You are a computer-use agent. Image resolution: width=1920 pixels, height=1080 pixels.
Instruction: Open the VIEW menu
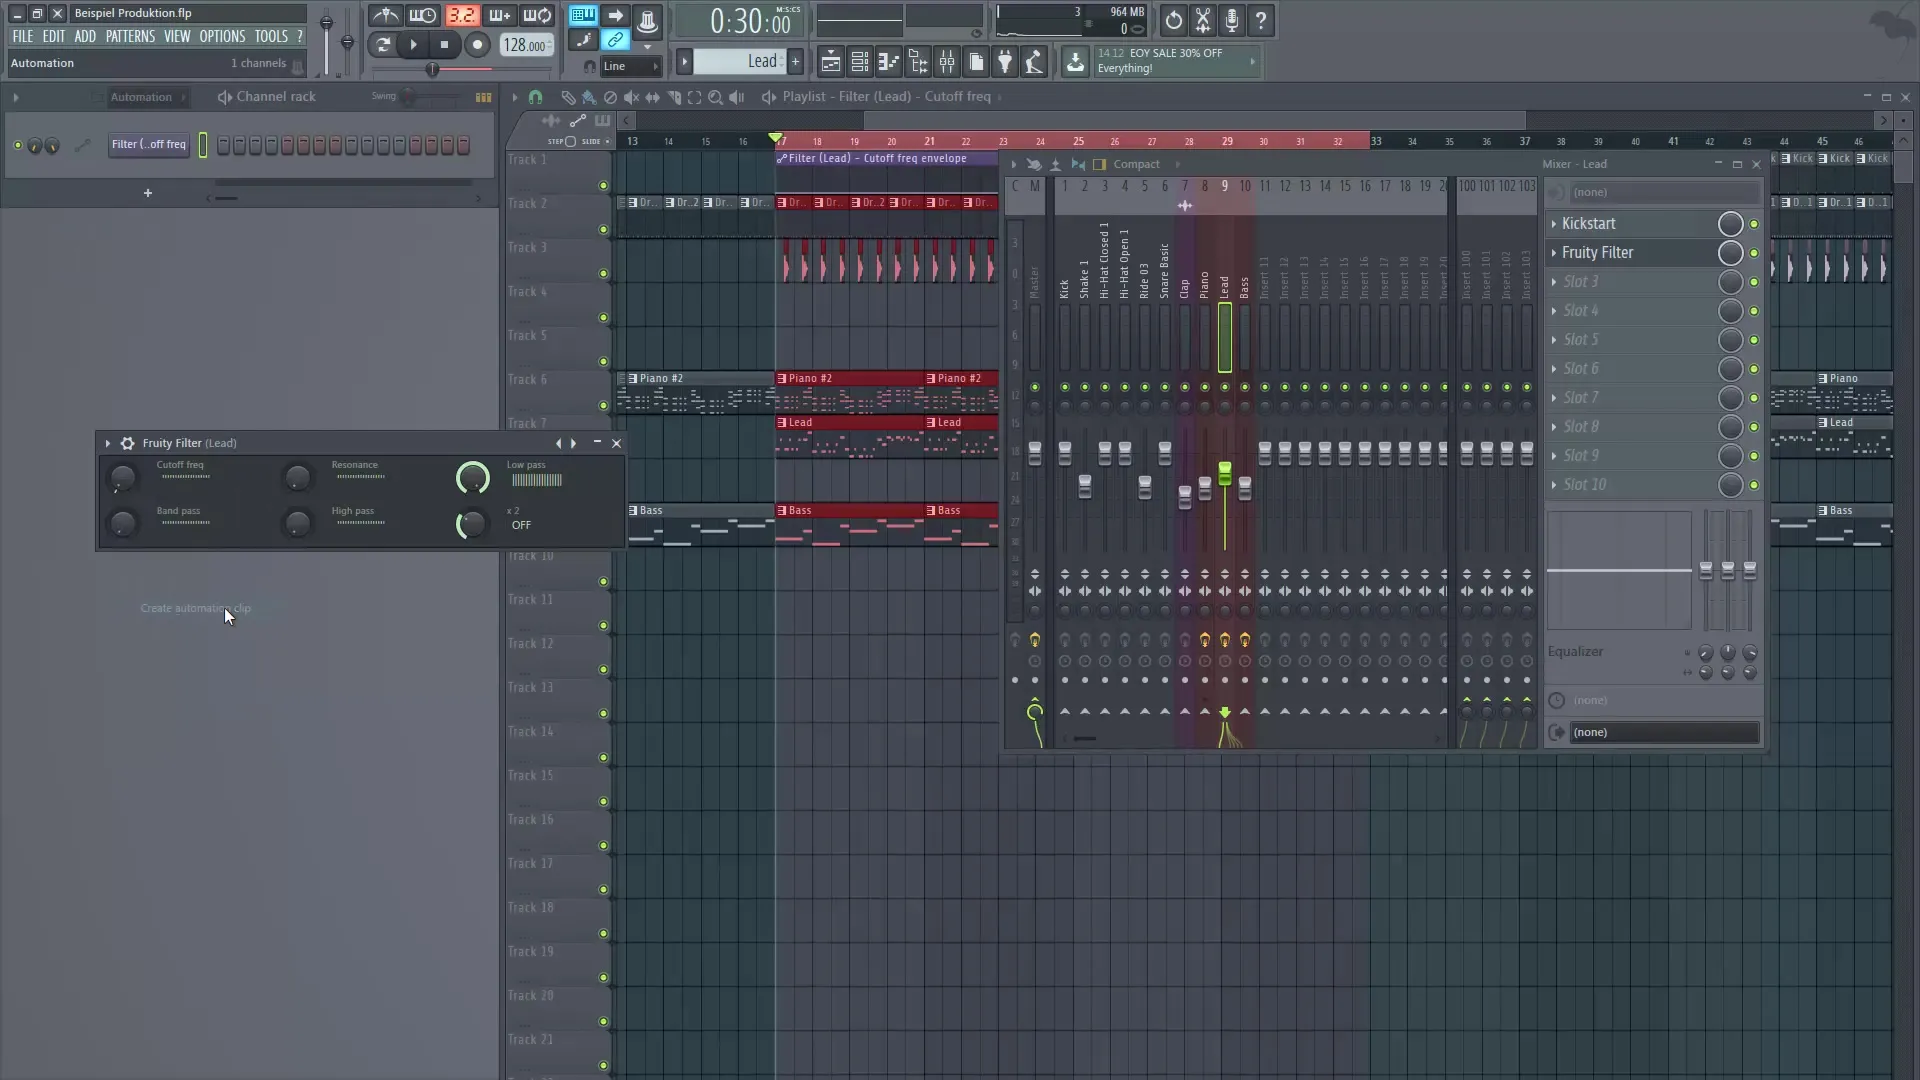[177, 36]
